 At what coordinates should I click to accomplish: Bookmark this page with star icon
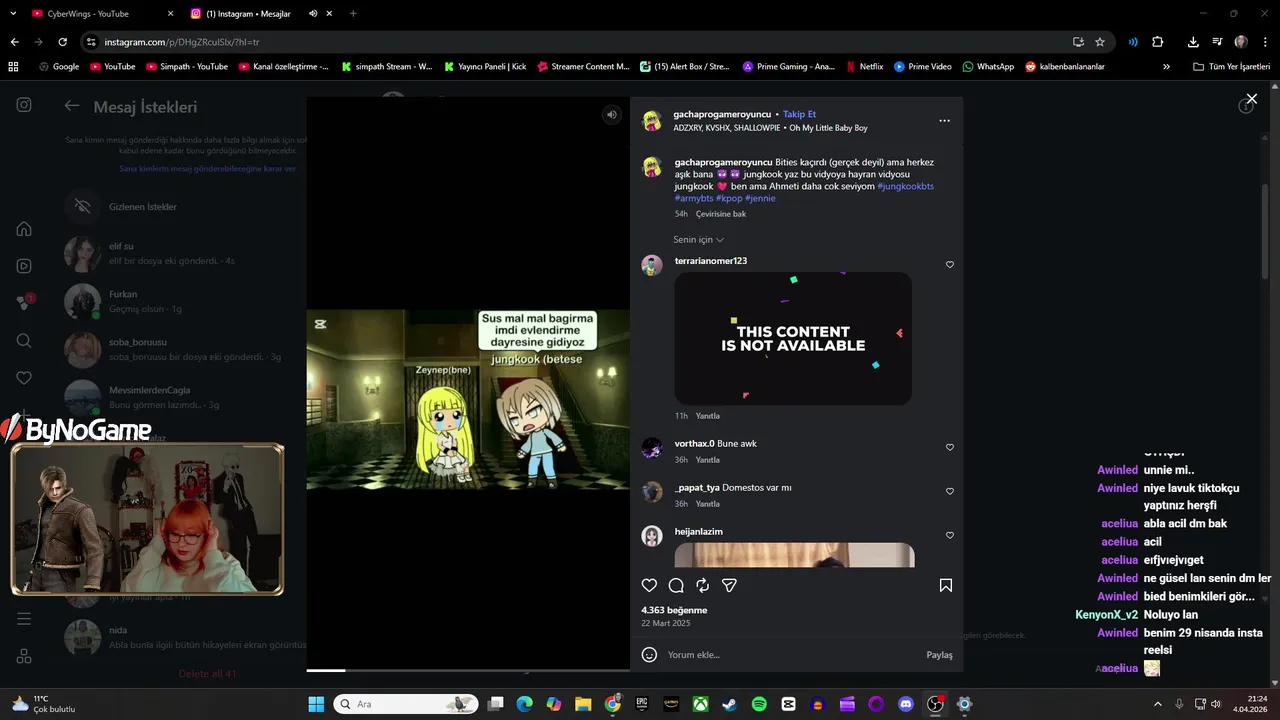coord(1100,42)
